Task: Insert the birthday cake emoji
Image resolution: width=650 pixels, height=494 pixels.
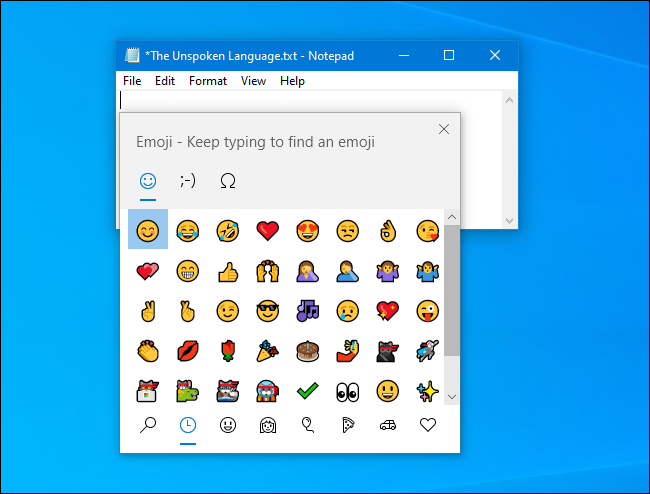Action: pyautogui.click(x=308, y=351)
